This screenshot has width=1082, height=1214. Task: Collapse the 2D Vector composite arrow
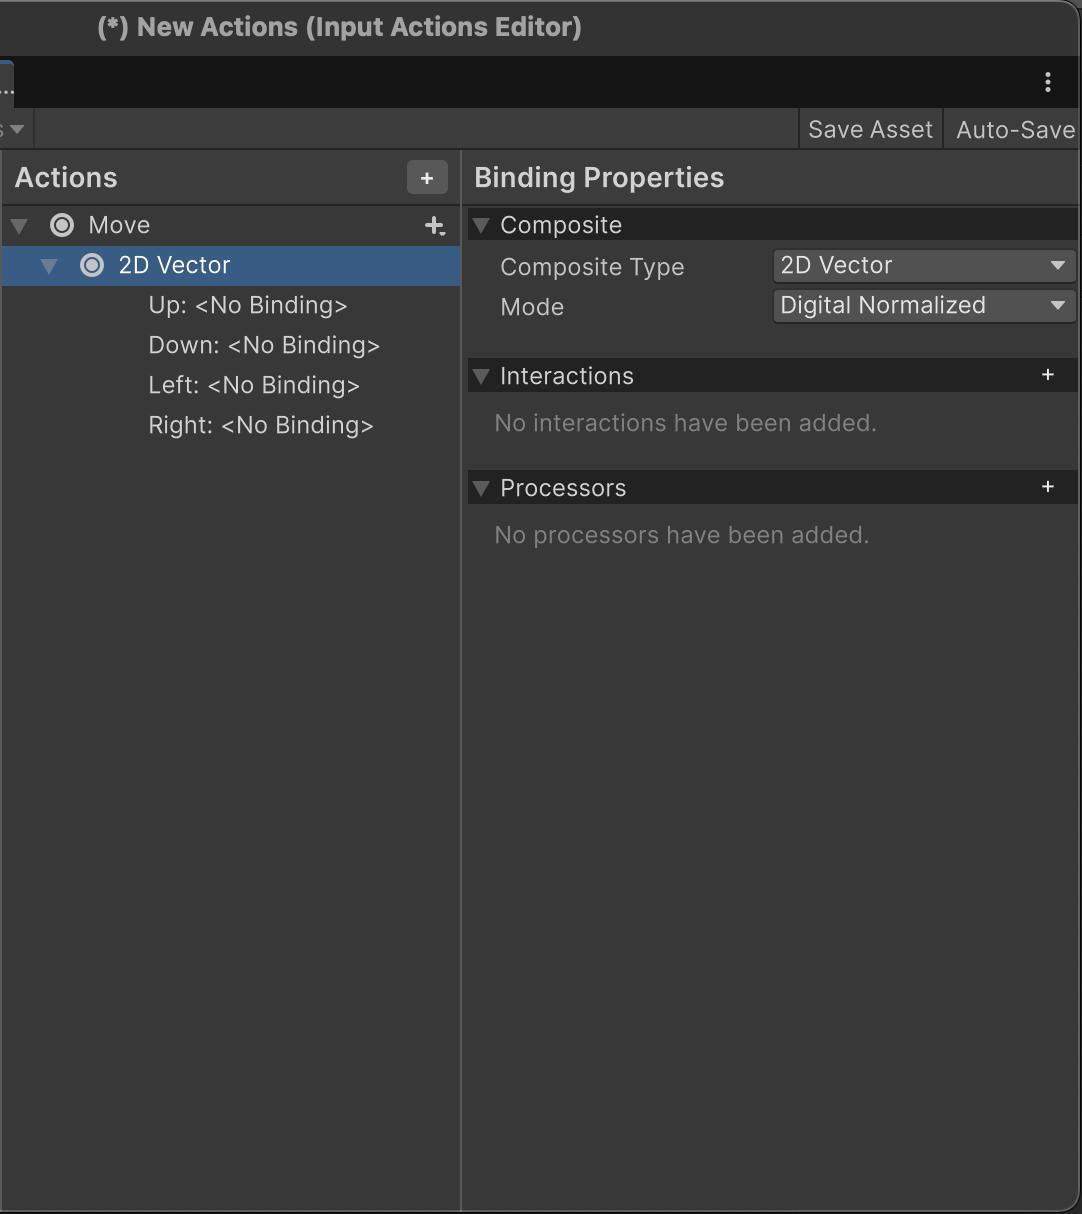[x=49, y=266]
